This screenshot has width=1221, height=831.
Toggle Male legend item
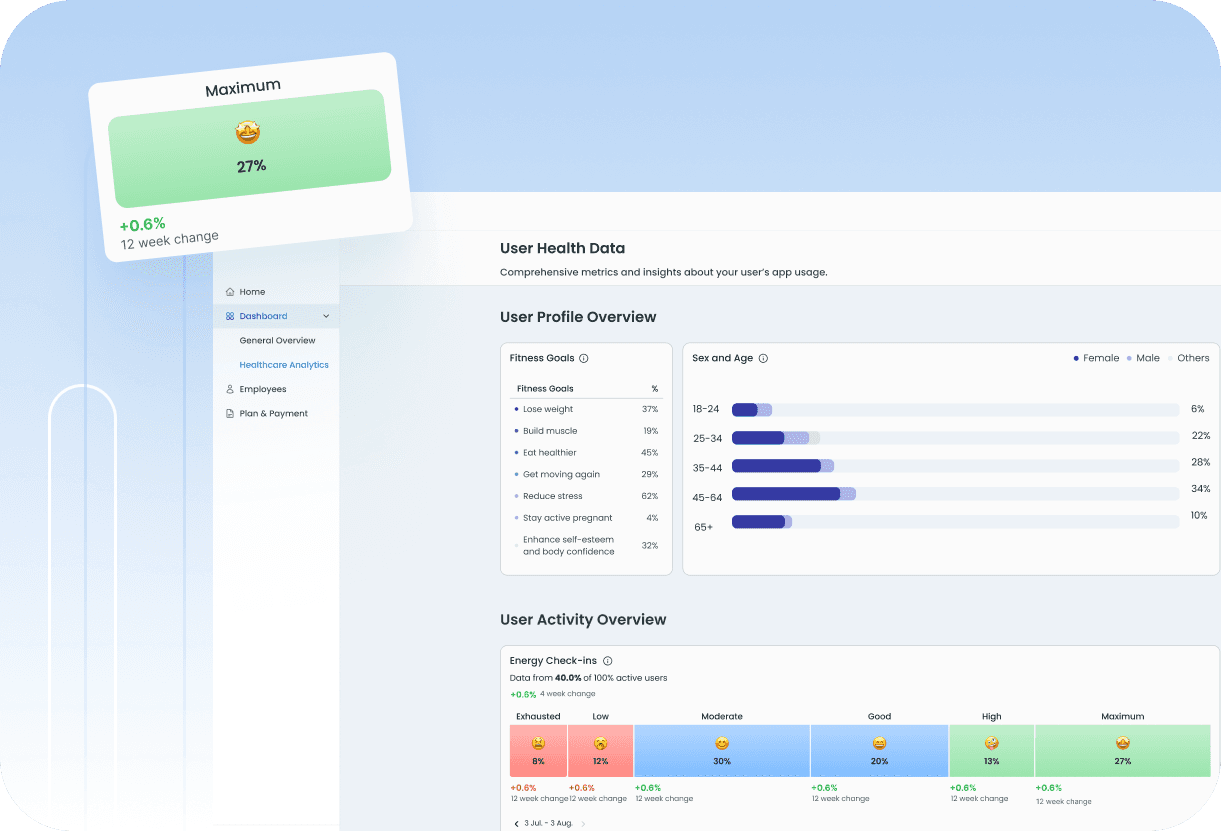point(1143,358)
